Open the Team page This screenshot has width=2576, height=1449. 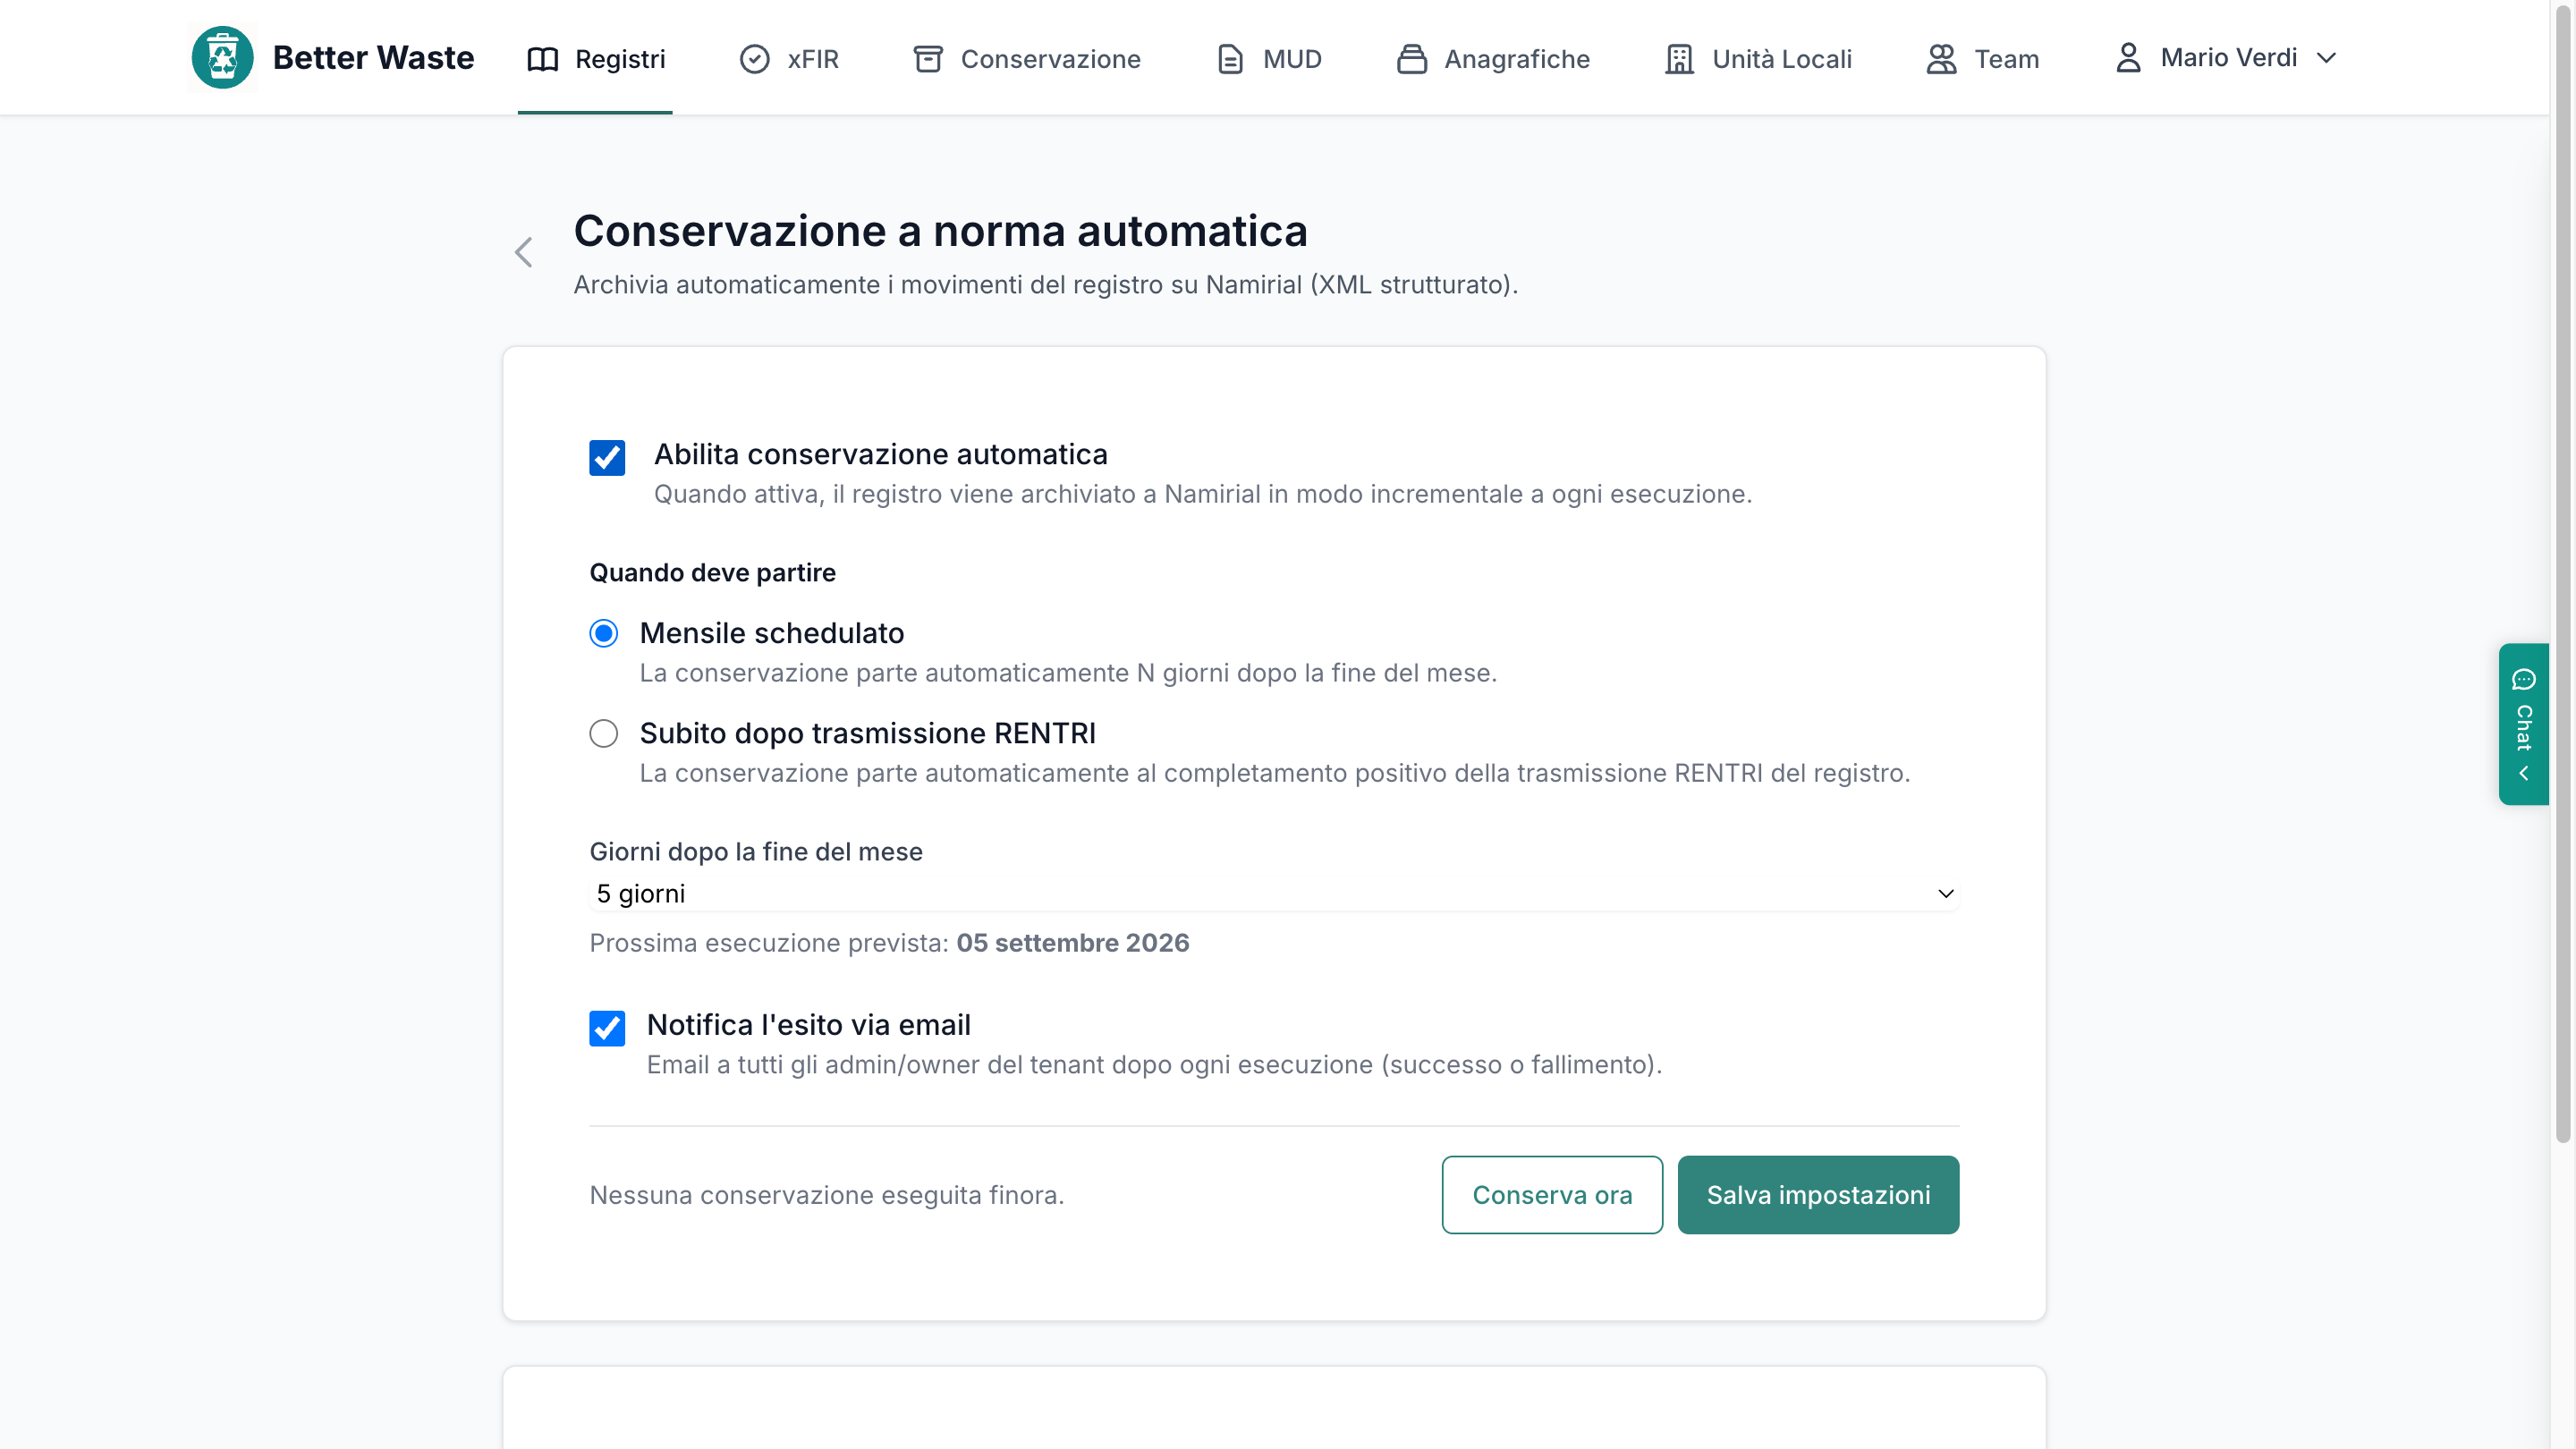pyautogui.click(x=1983, y=59)
